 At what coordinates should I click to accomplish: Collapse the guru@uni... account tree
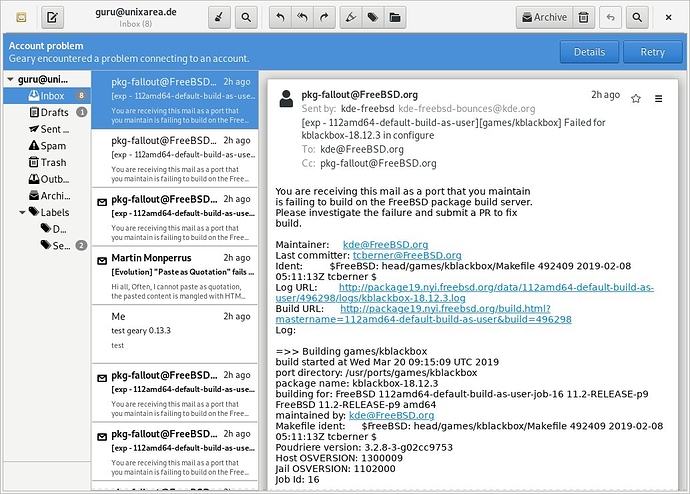pos(10,80)
